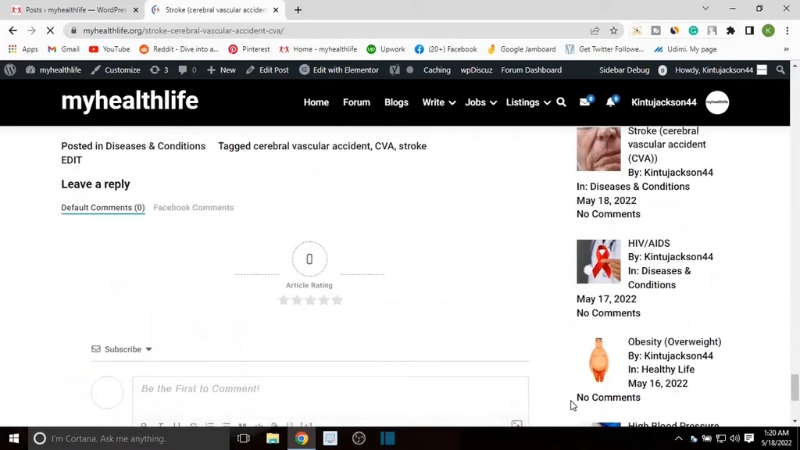Share this page via address bar icon

[595, 31]
